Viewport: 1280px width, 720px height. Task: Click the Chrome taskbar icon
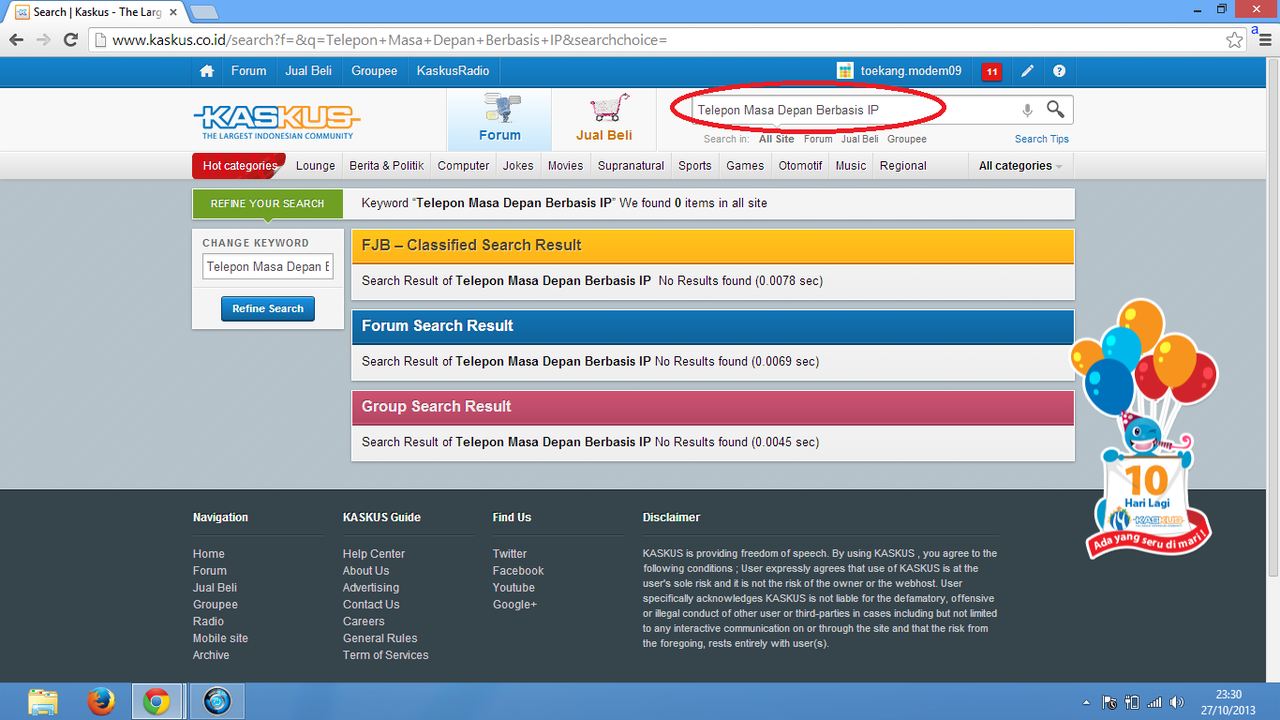pyautogui.click(x=156, y=702)
